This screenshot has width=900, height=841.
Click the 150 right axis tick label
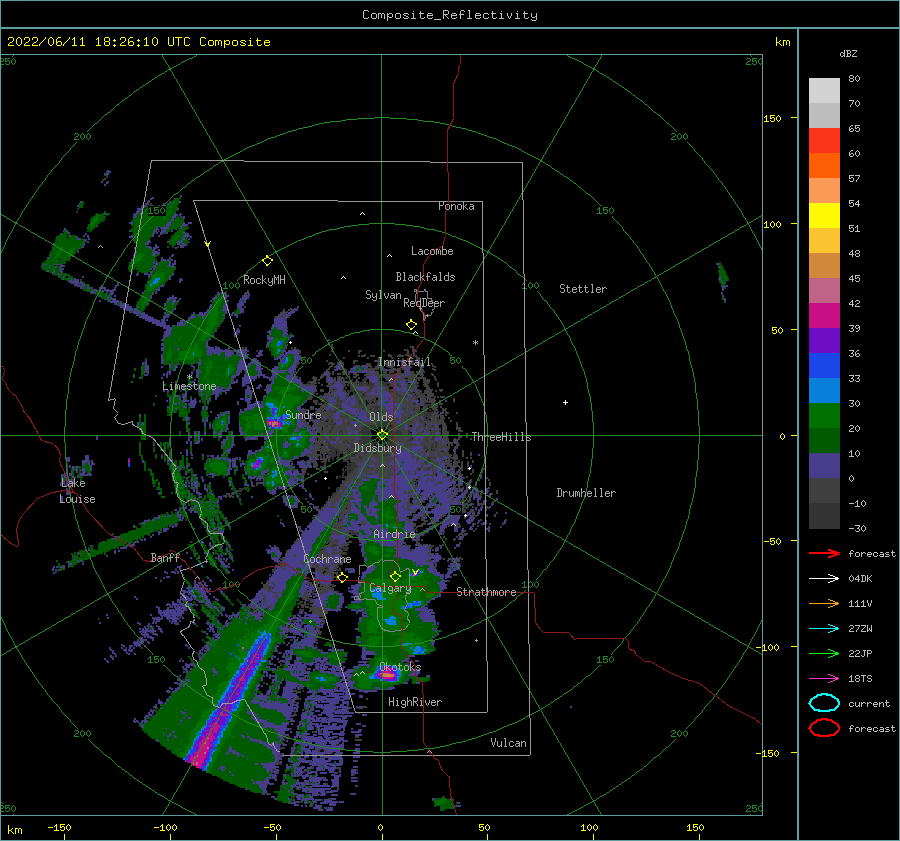[x=772, y=118]
